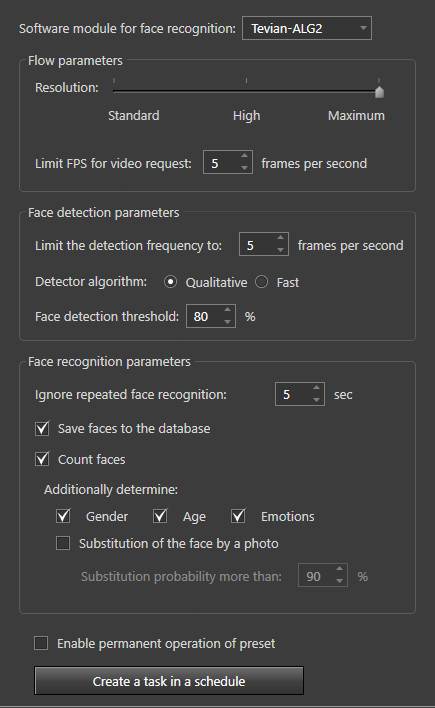Raise the face detection threshold percentage

coord(227,310)
